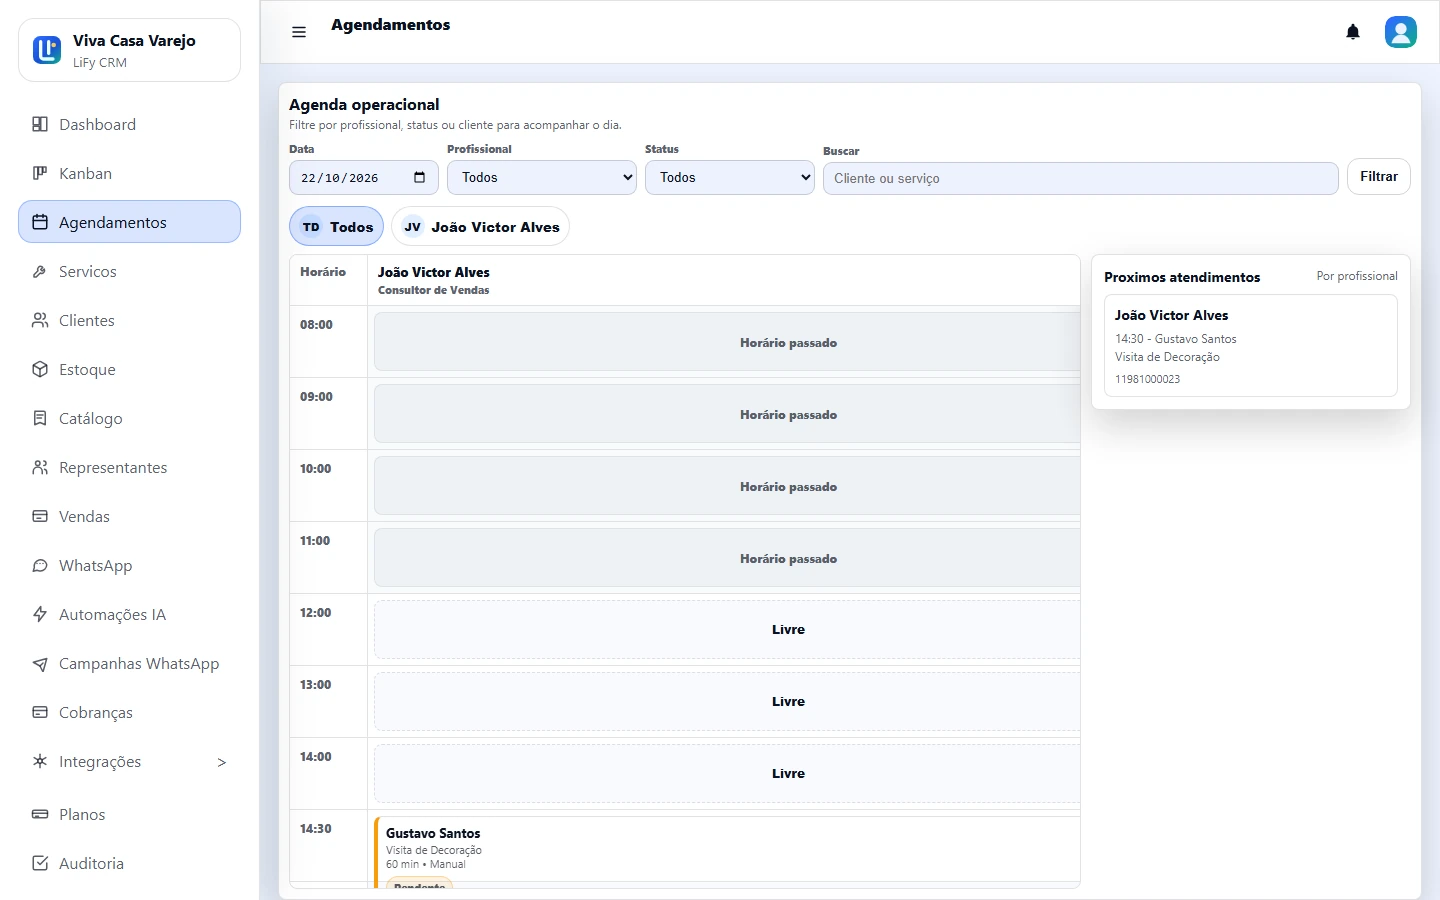
Task: Click the Por profissional label
Action: point(1357,276)
